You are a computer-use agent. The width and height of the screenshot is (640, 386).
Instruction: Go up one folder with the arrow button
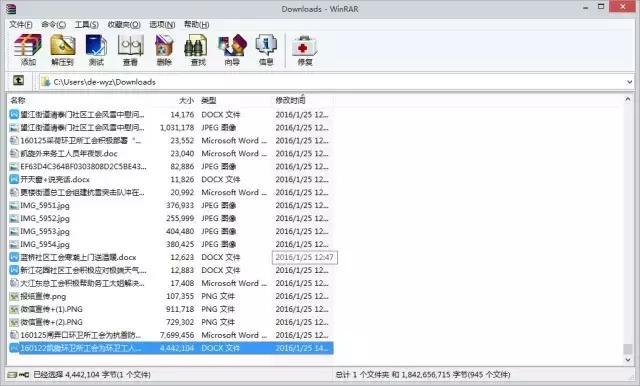[x=18, y=80]
